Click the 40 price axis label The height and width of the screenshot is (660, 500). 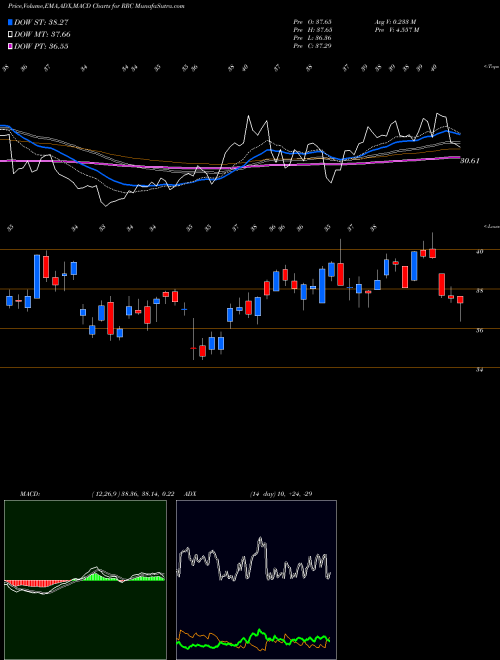point(479,252)
